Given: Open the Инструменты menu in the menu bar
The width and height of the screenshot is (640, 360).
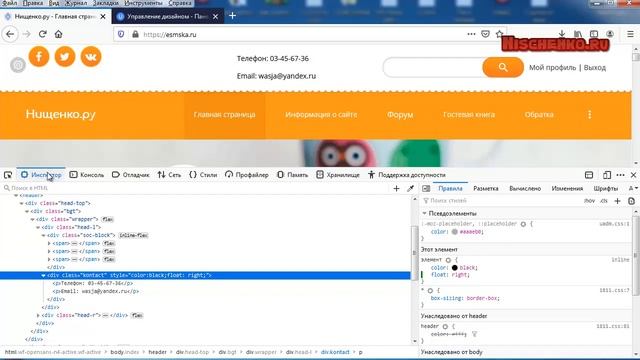Looking at the screenshot, I should point(143,3).
